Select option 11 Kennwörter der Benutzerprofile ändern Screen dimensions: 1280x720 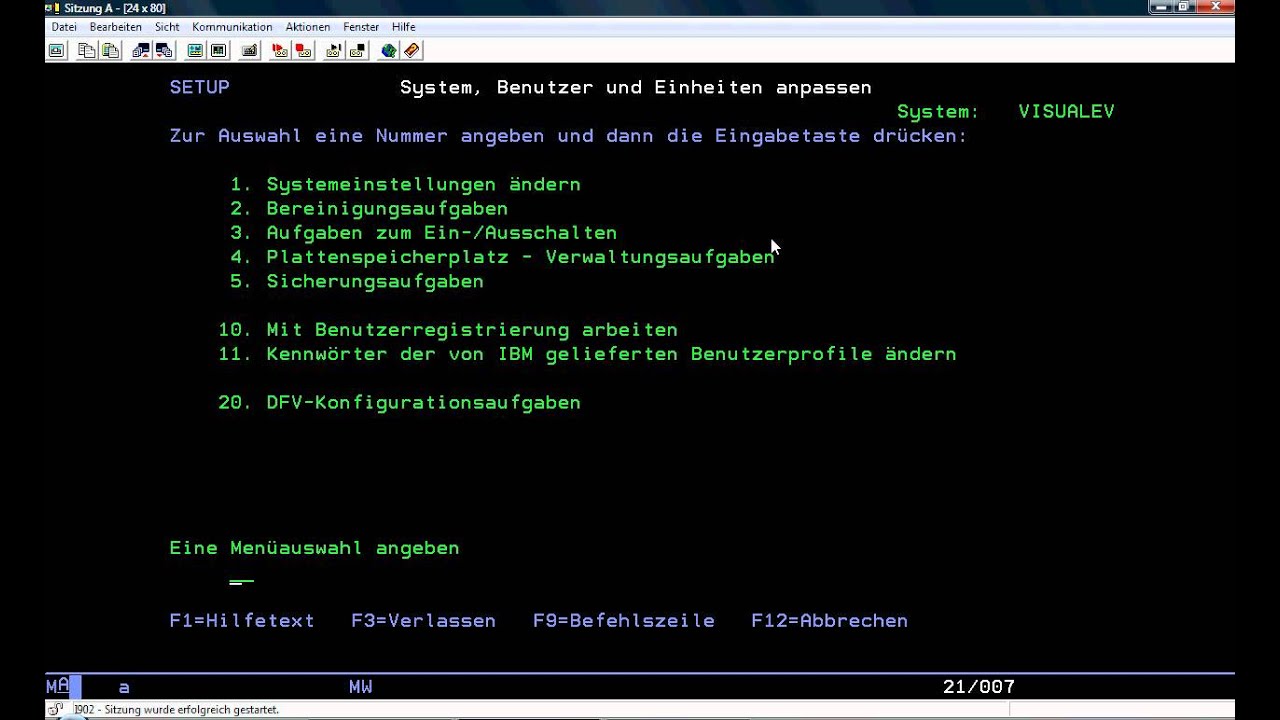[587, 354]
